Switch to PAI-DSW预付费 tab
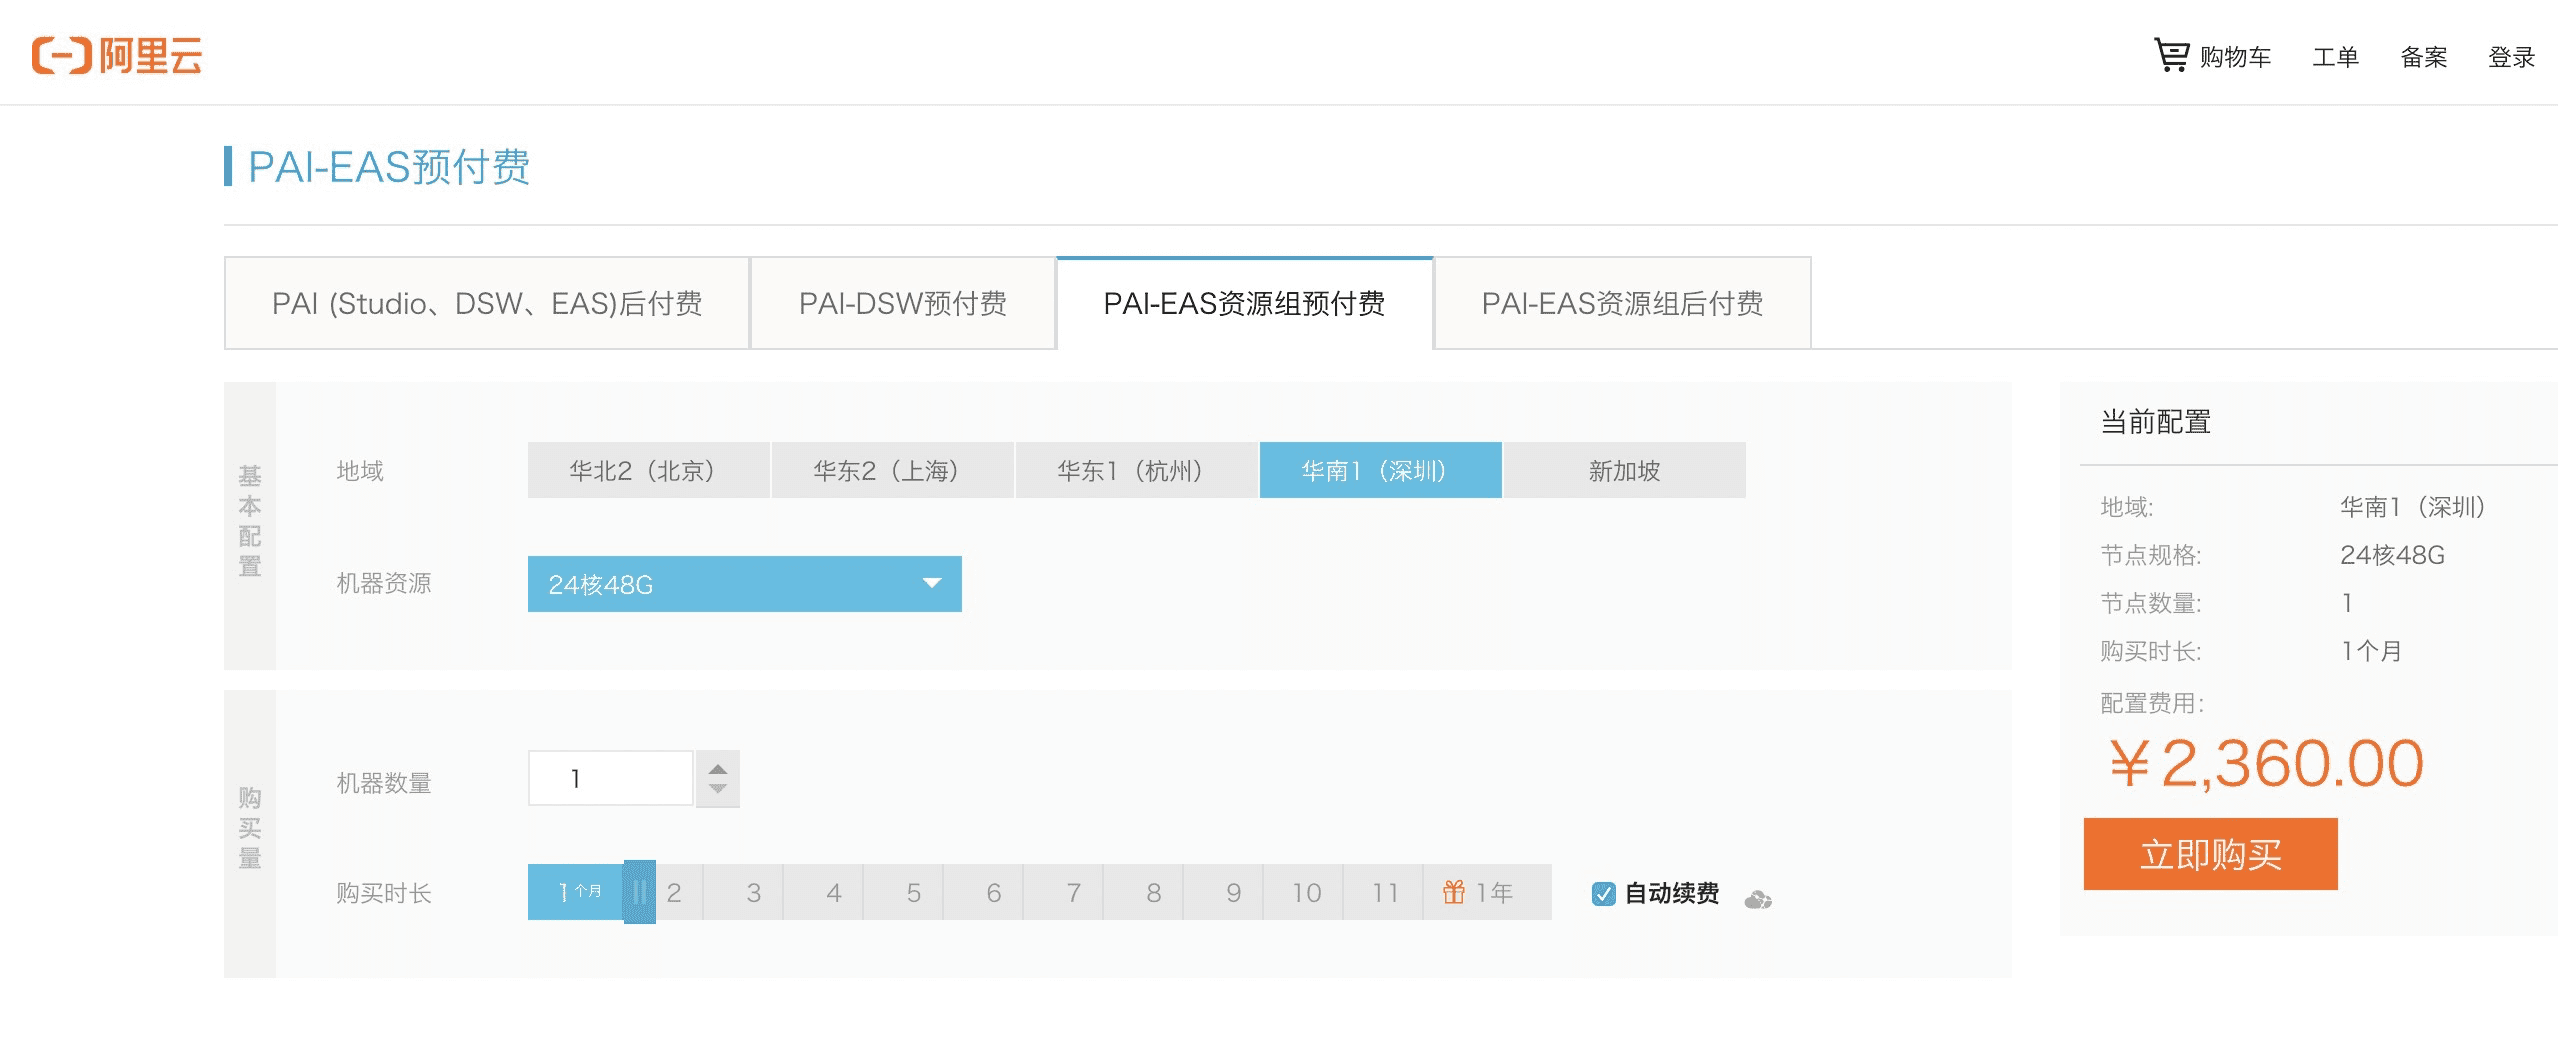The height and width of the screenshot is (1058, 2558). (x=903, y=303)
